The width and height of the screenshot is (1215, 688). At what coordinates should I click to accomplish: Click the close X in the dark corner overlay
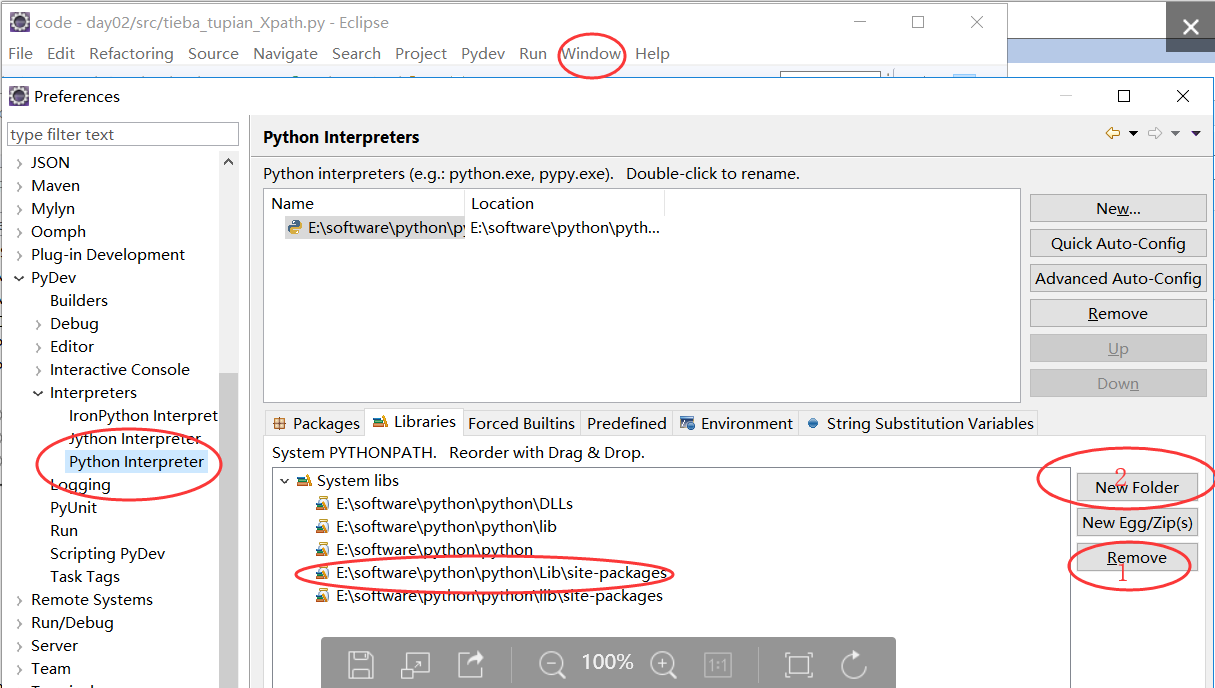tap(1190, 28)
